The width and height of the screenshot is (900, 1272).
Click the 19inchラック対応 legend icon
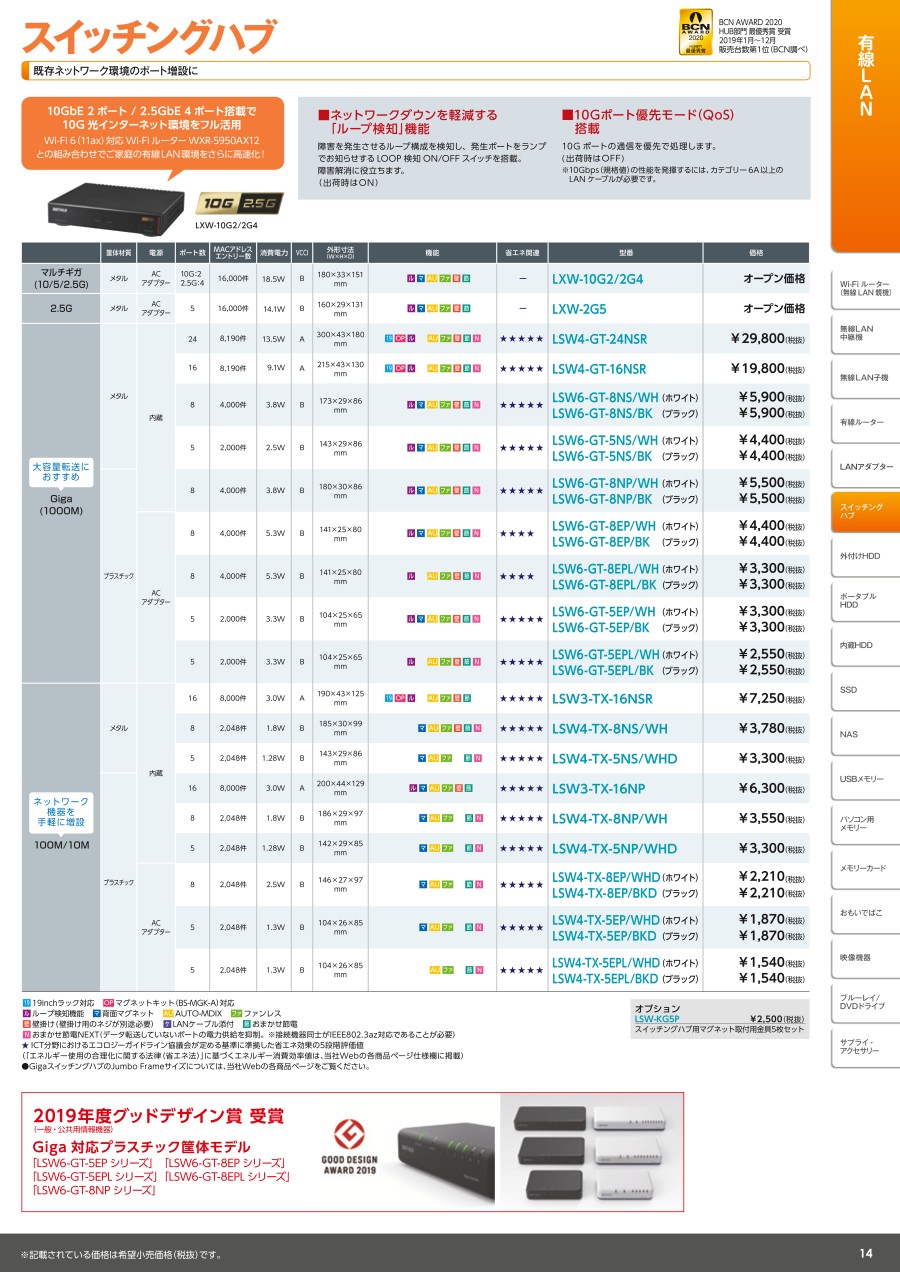26,1002
